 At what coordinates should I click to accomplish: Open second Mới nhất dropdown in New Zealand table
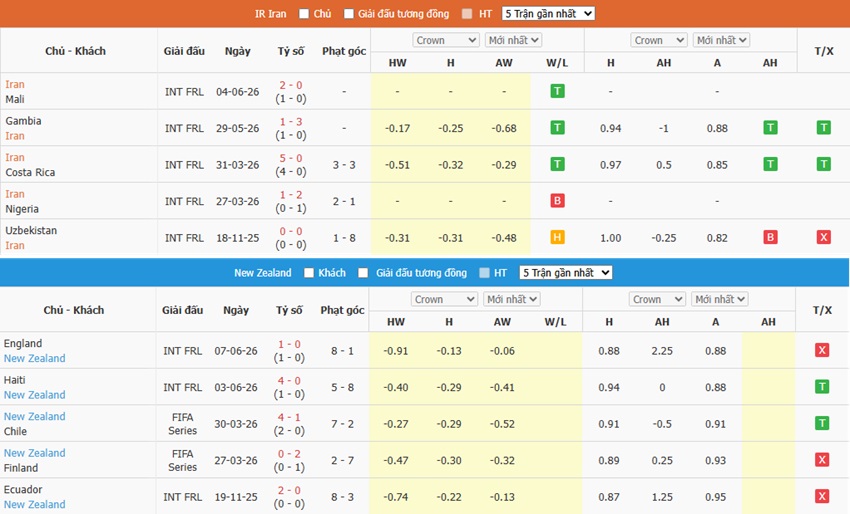[720, 299]
